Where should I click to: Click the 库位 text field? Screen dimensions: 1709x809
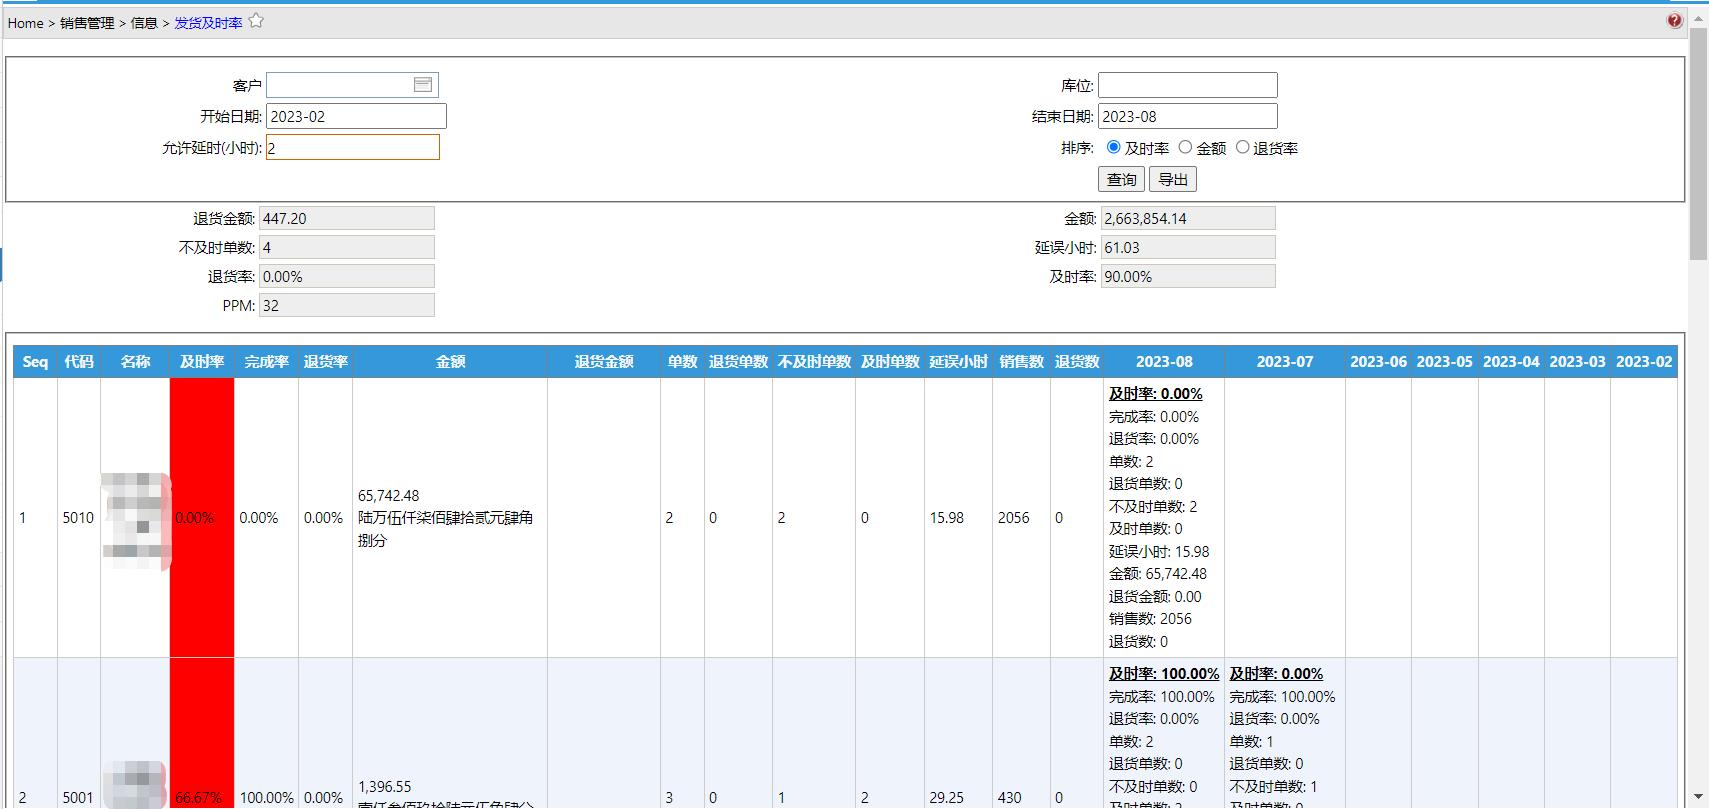pyautogui.click(x=1187, y=85)
